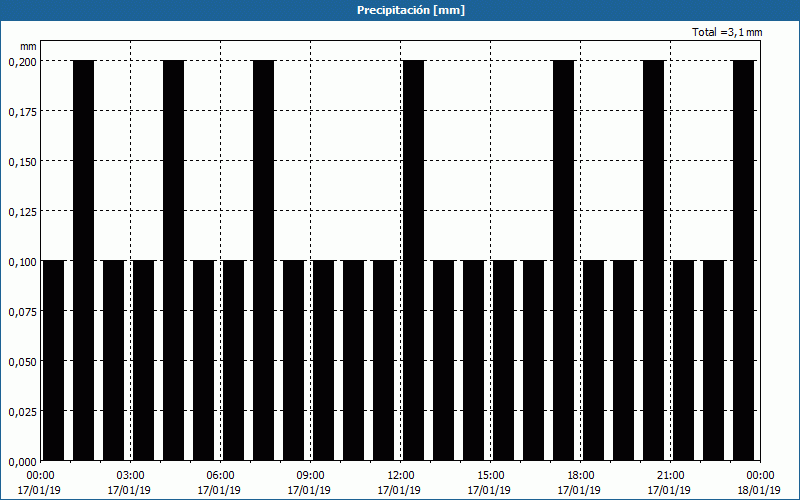Click the 0,150 y-axis value
The width and height of the screenshot is (800, 500).
[22, 162]
